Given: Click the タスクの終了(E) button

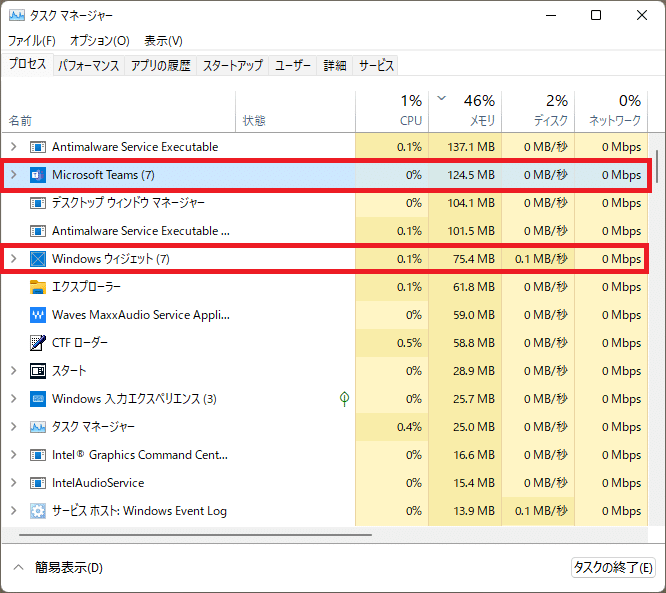Looking at the screenshot, I should pos(613,568).
